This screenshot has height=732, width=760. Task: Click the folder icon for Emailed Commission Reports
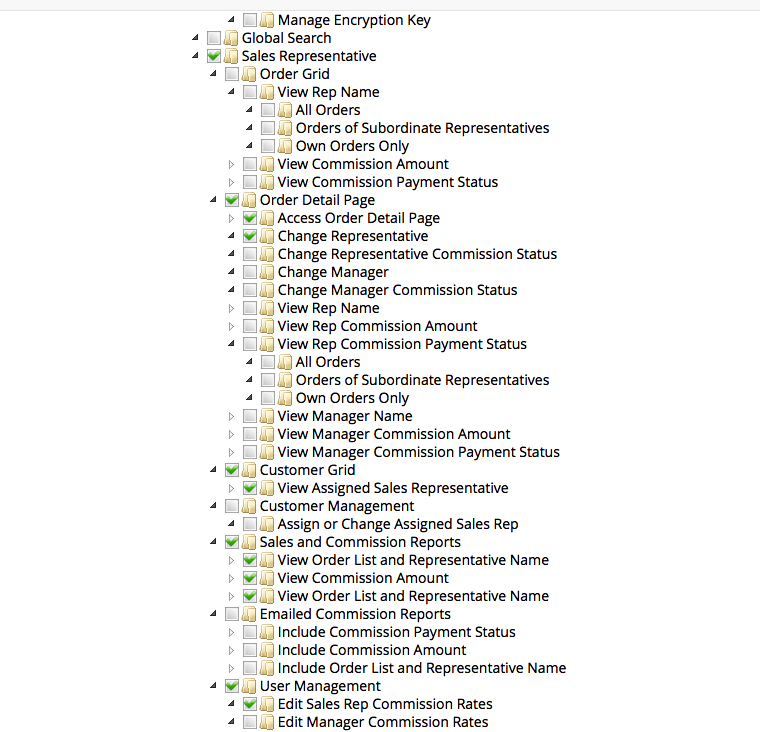tap(249, 614)
